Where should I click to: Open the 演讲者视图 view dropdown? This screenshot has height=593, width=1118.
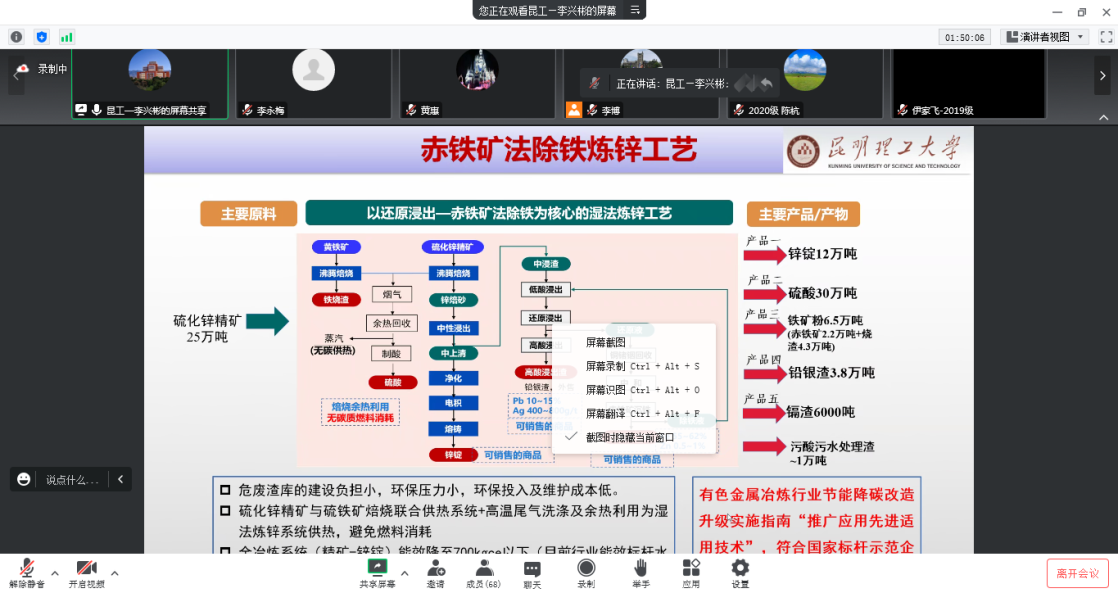tap(1044, 37)
